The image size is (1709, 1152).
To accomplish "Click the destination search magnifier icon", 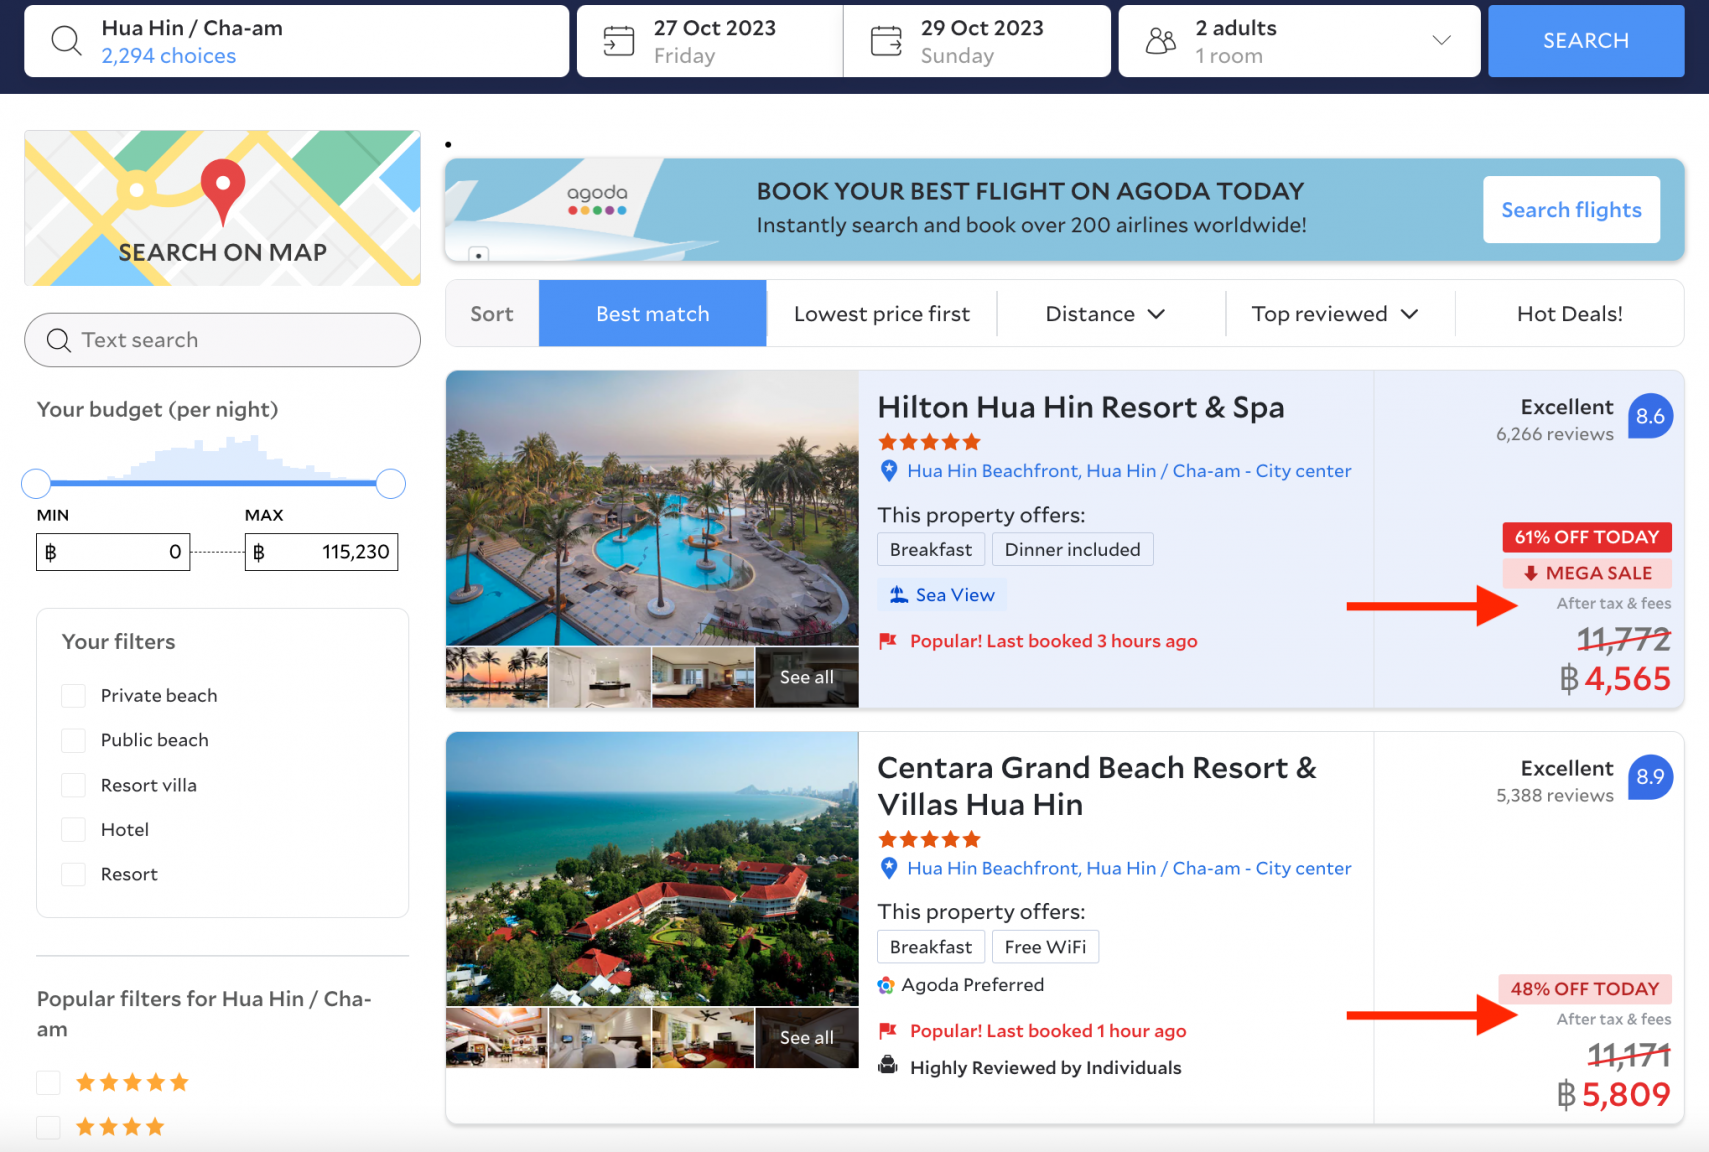I will tap(66, 41).
